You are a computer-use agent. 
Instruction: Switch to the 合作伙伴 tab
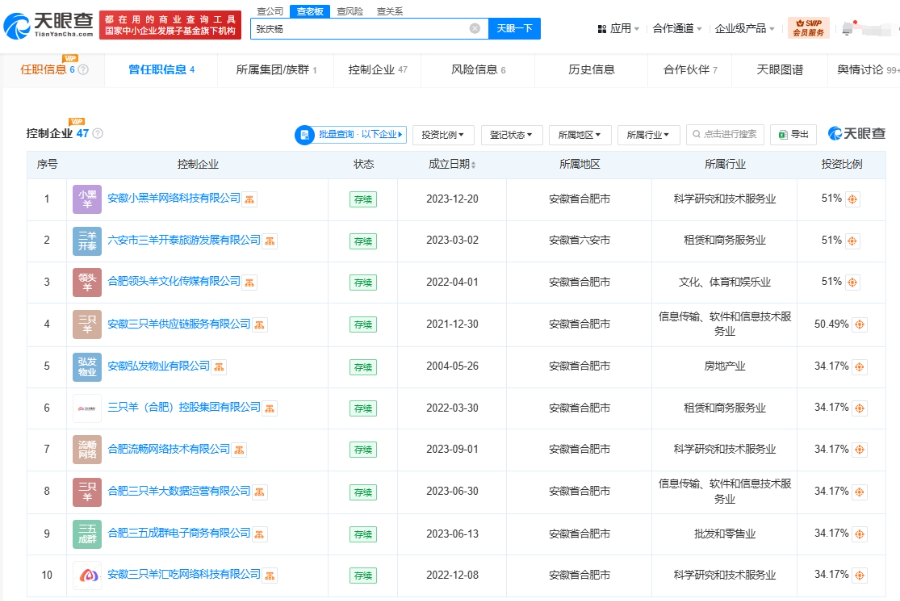point(690,70)
